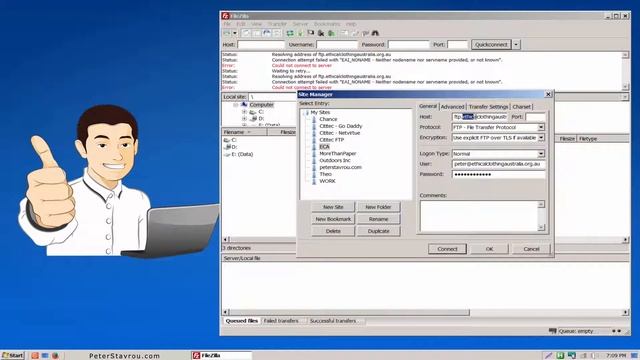This screenshot has width=640, height=360.
Task: Click the binoculars file search icon
Action: (375, 33)
